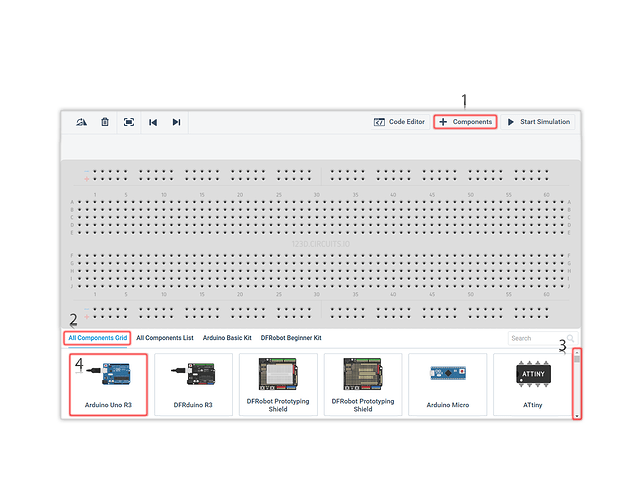Click the zoom to fit icon
Screen dimensions: 625x500
click(x=129, y=122)
